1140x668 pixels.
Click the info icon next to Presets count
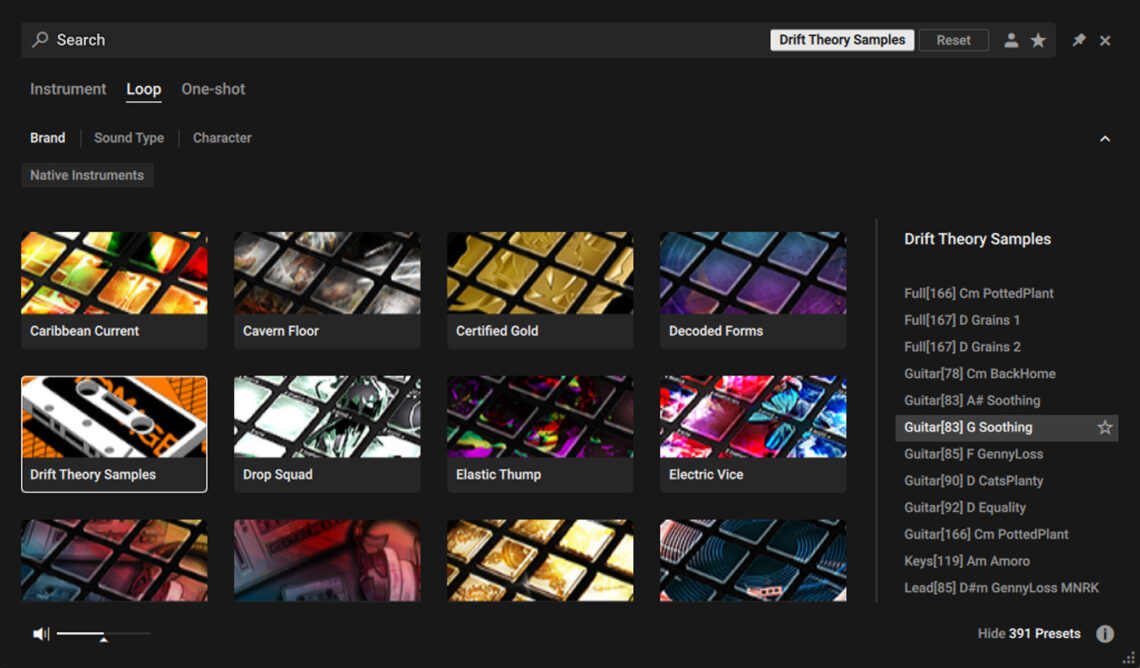pos(1105,633)
